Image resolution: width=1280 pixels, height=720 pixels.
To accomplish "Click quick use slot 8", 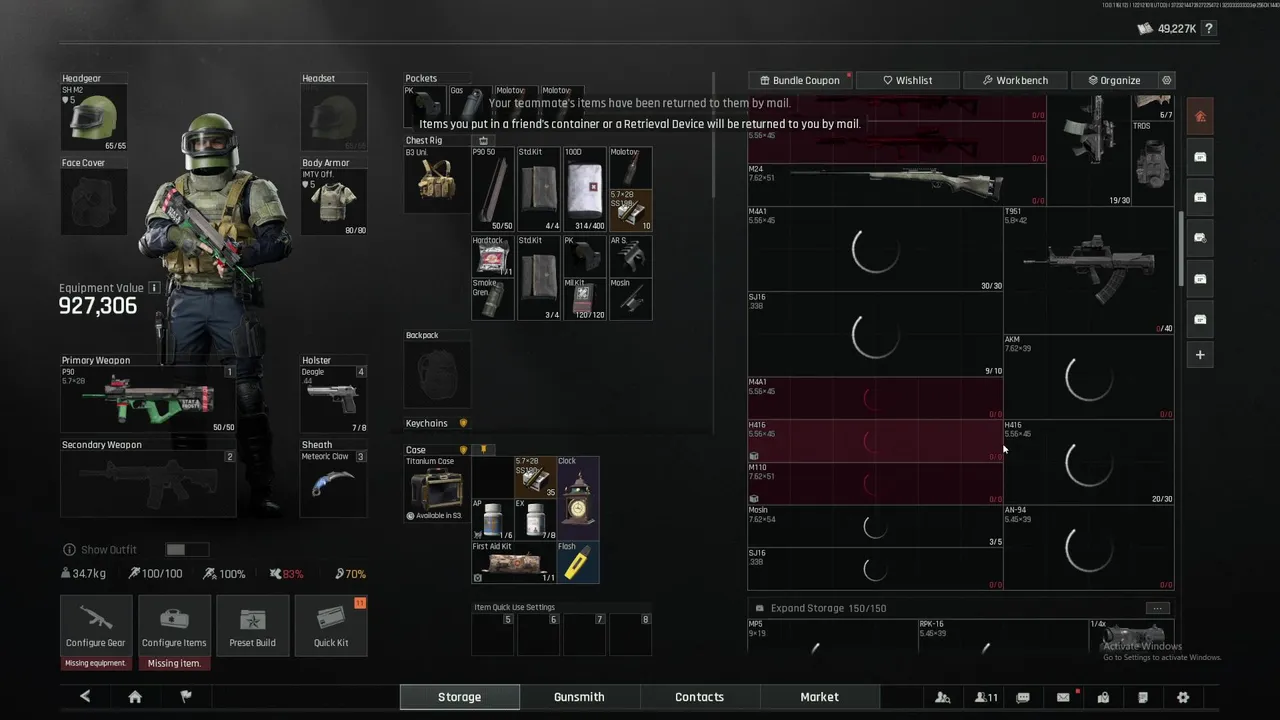I will (x=631, y=634).
